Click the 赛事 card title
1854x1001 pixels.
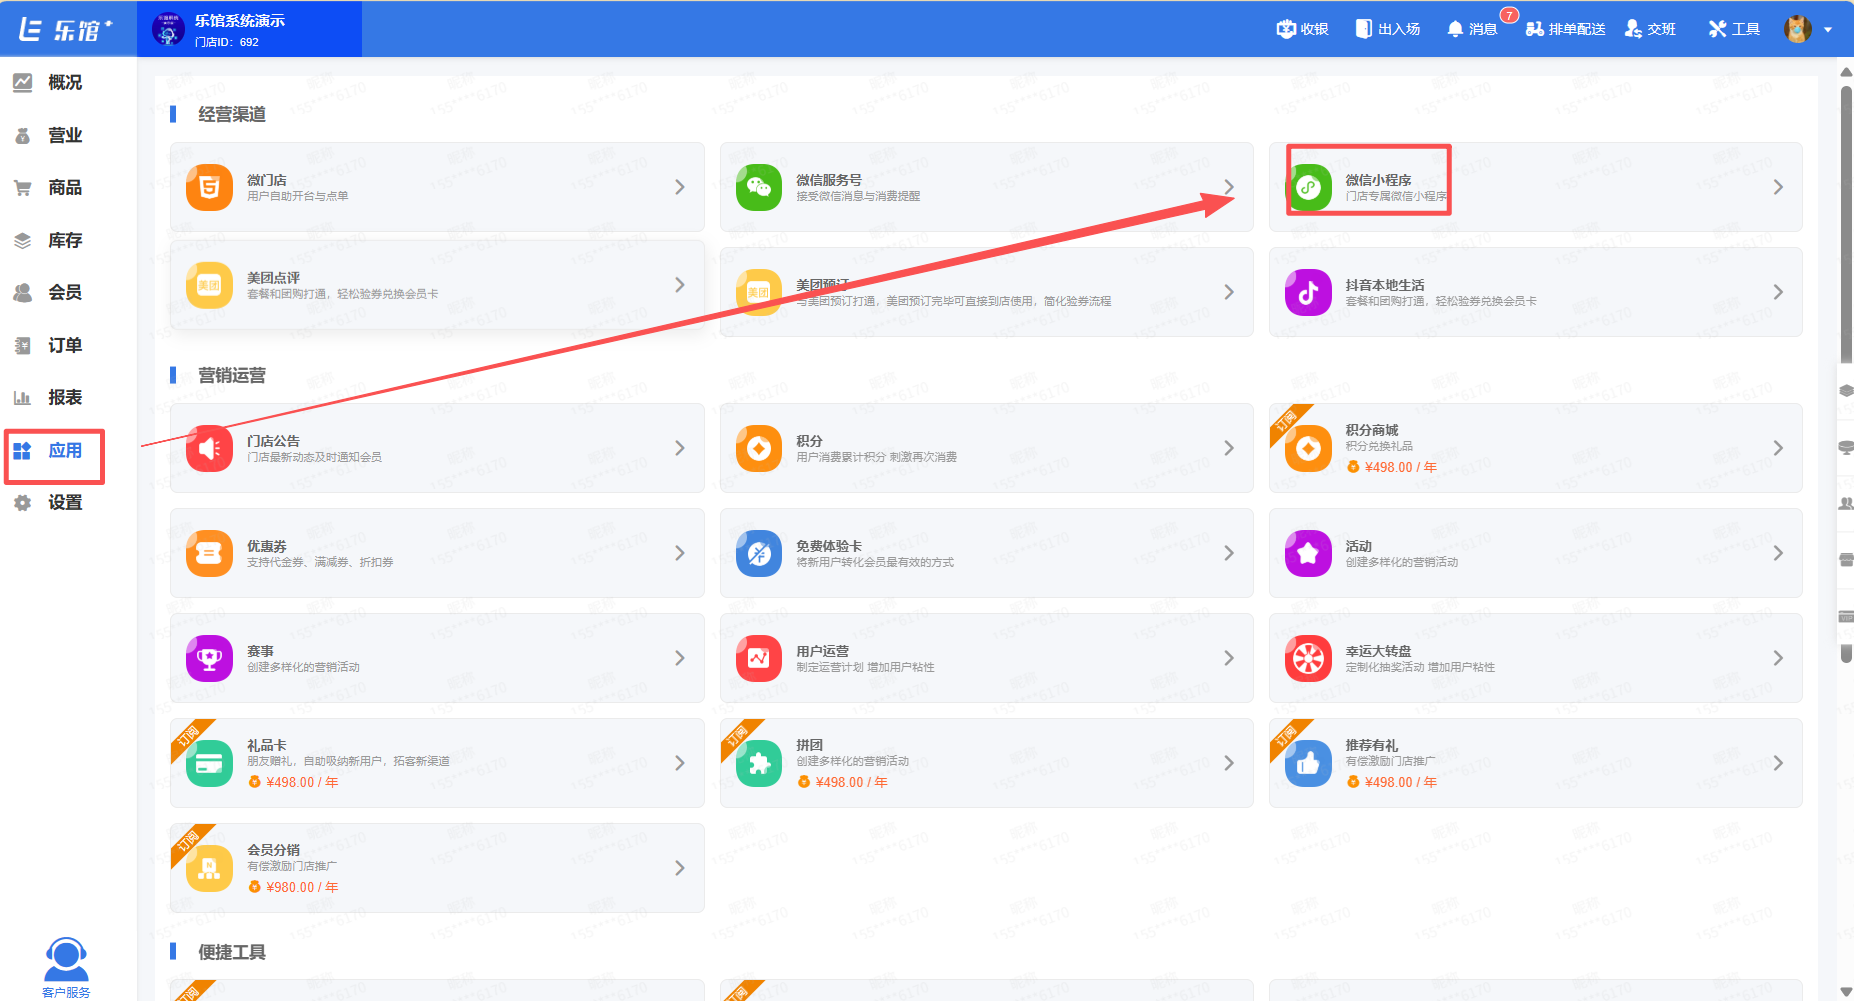(x=260, y=651)
